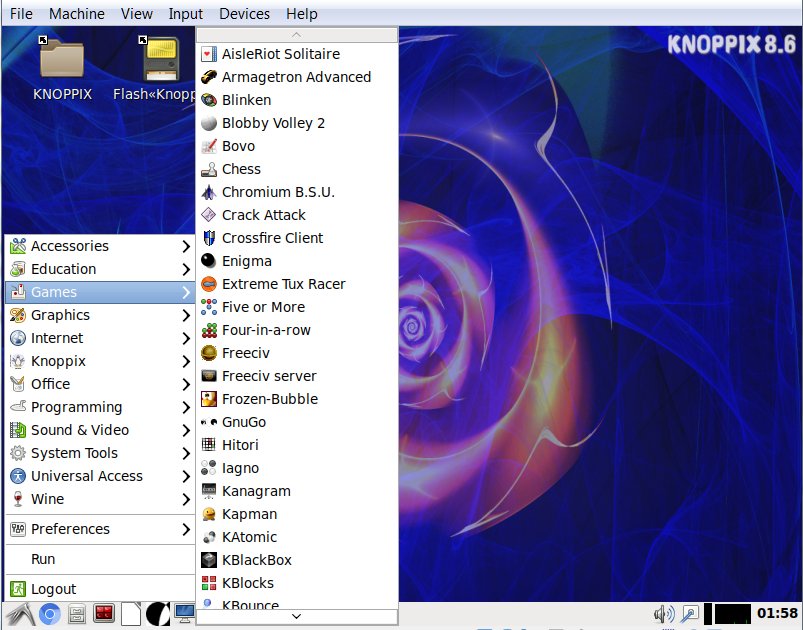
Task: Choose Logout from the start menu
Action: (100, 589)
